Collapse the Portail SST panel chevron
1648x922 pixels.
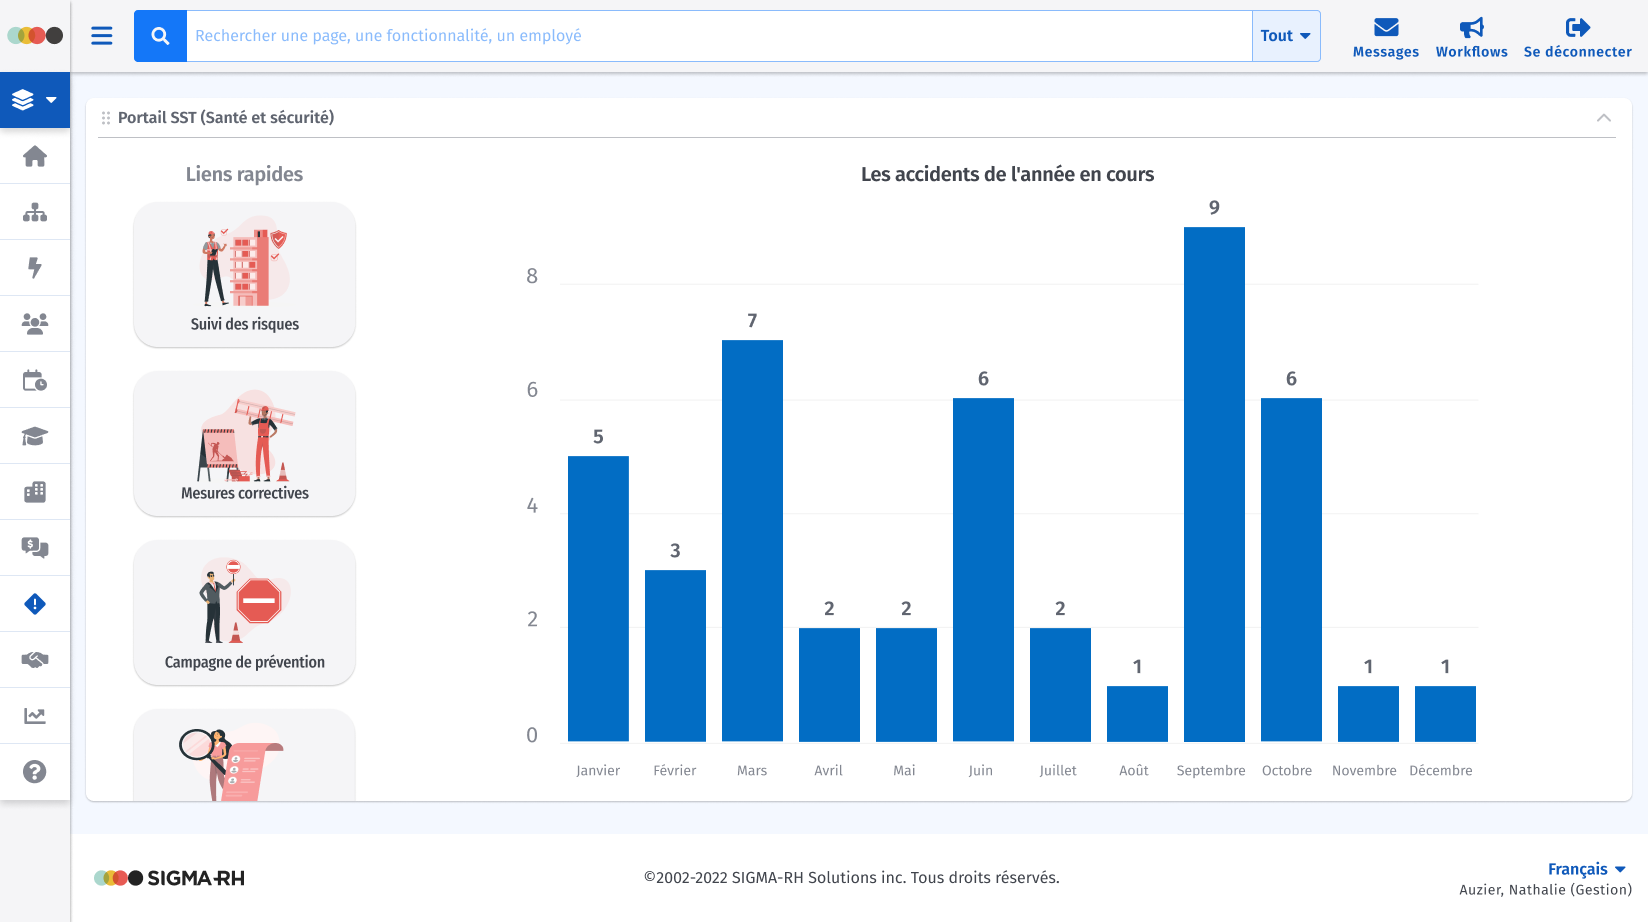(x=1604, y=118)
